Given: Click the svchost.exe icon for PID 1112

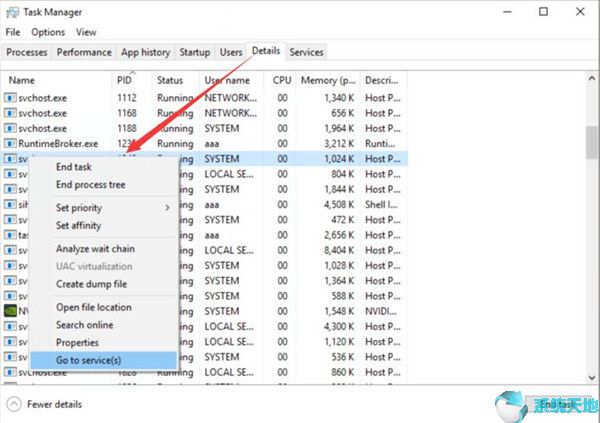Looking at the screenshot, I should pyautogui.click(x=11, y=98).
